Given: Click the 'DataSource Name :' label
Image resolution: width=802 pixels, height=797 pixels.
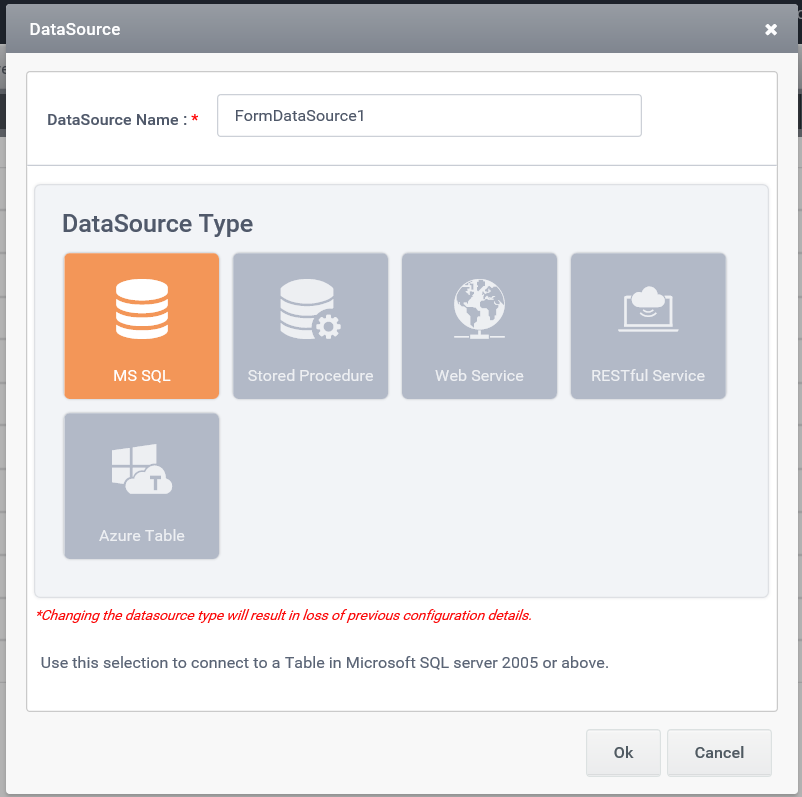Looking at the screenshot, I should [117, 120].
